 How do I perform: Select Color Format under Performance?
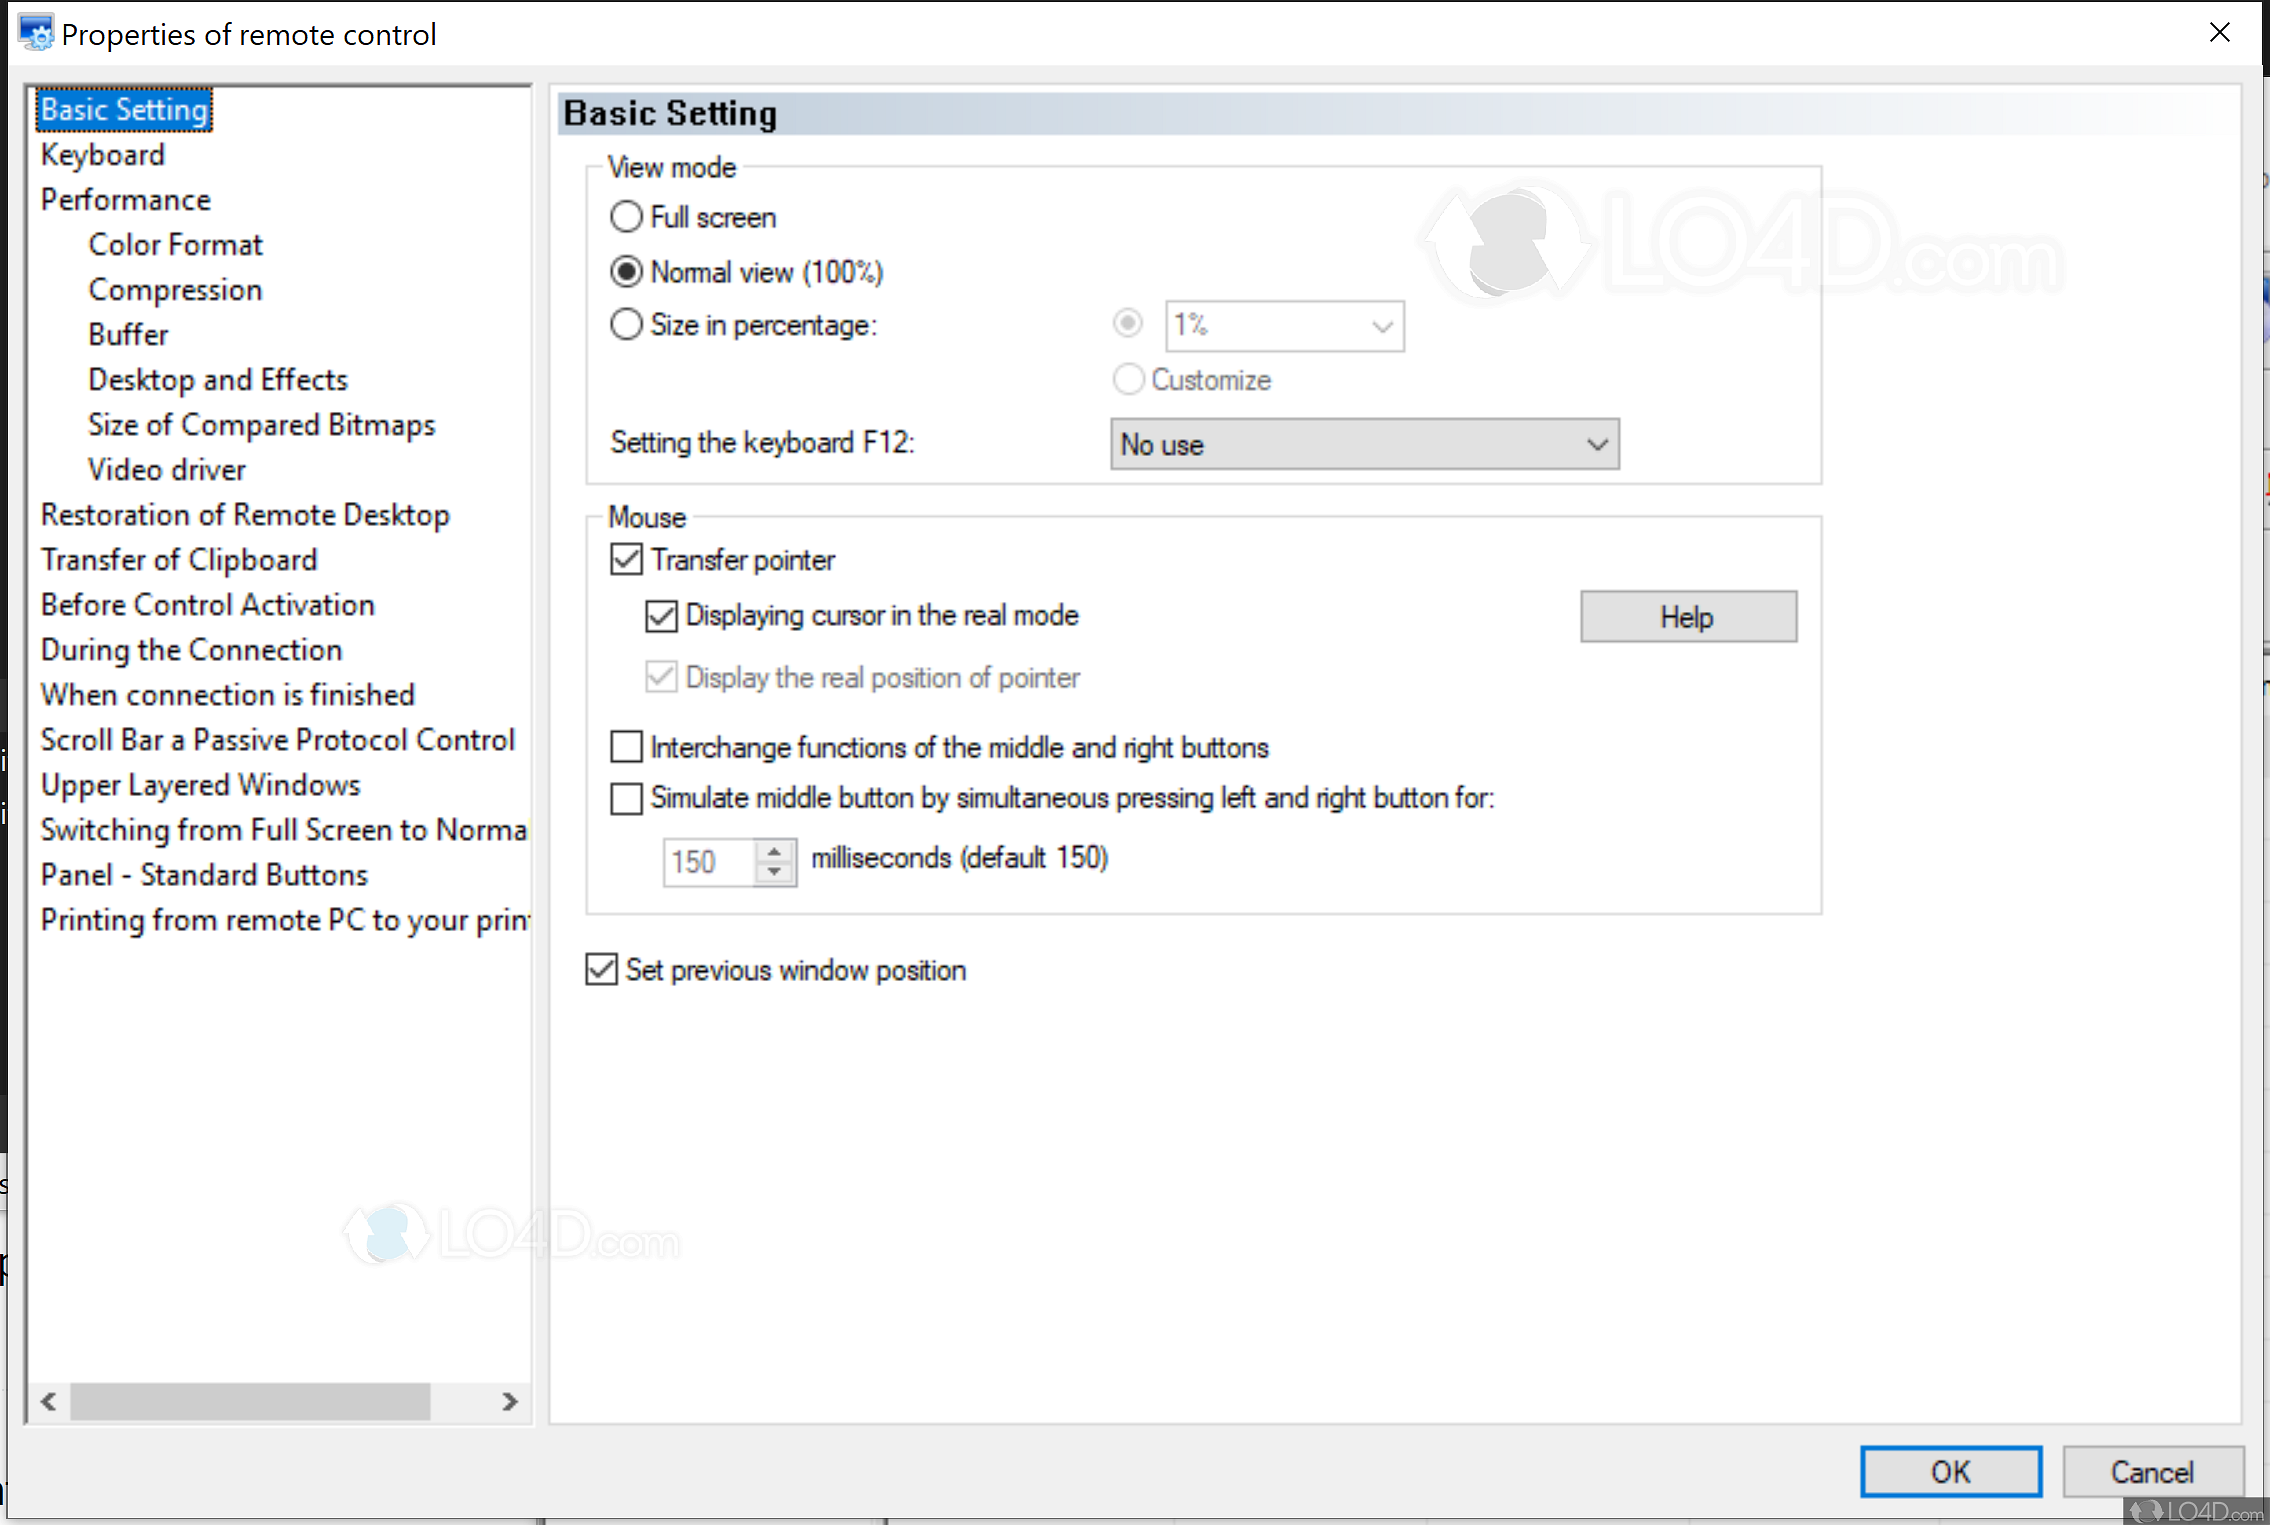tap(175, 244)
